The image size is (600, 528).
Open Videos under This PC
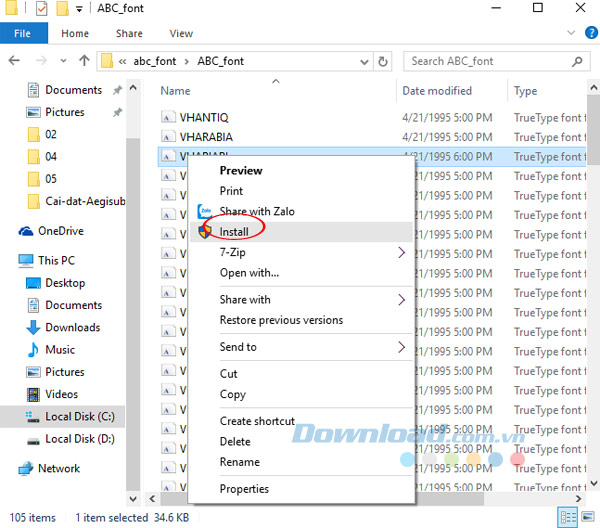pyautogui.click(x=61, y=394)
